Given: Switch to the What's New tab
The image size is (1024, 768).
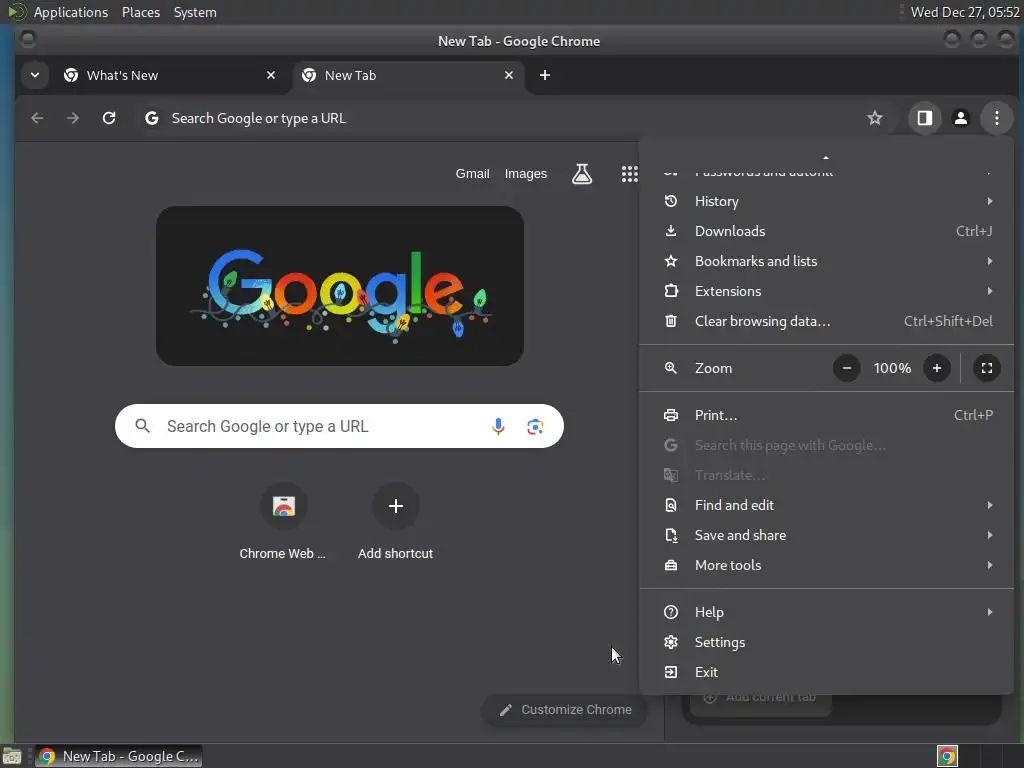Looking at the screenshot, I should click(170, 76).
